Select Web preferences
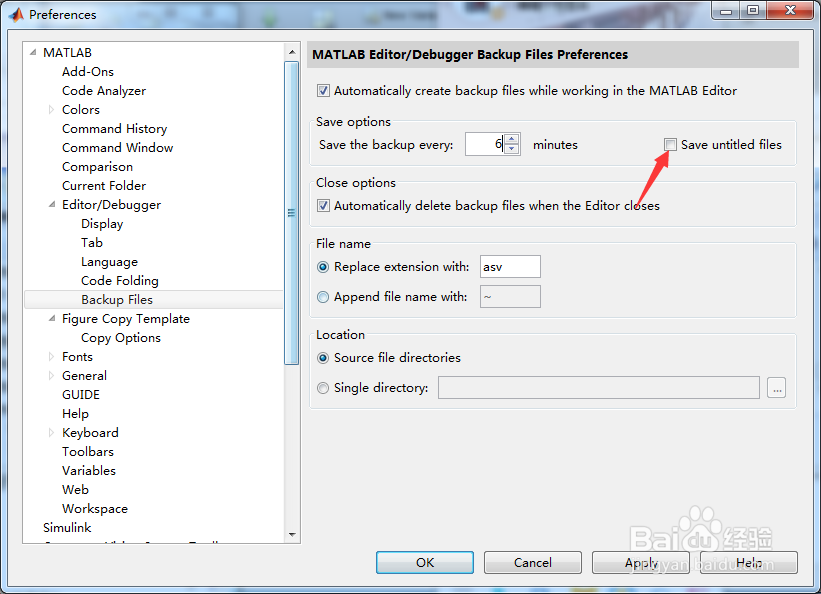The width and height of the screenshot is (821, 594). pos(75,490)
